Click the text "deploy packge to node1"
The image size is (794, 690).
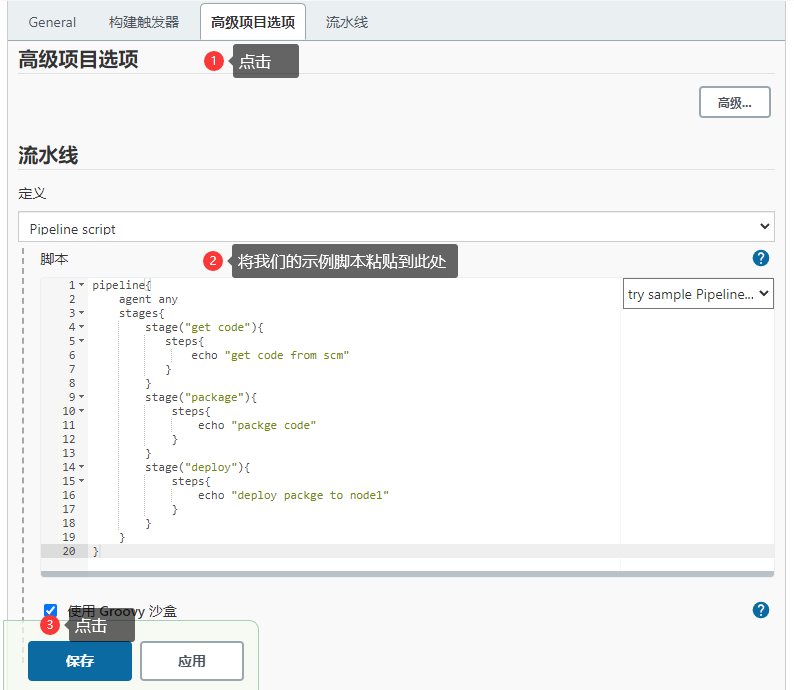pyautogui.click(x=310, y=495)
